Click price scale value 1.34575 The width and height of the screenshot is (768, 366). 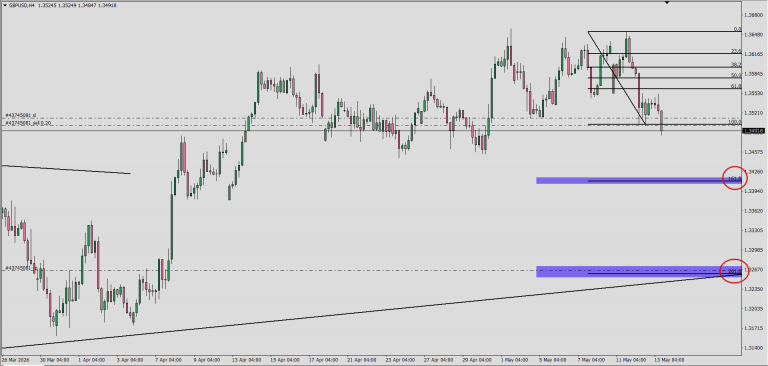754,152
